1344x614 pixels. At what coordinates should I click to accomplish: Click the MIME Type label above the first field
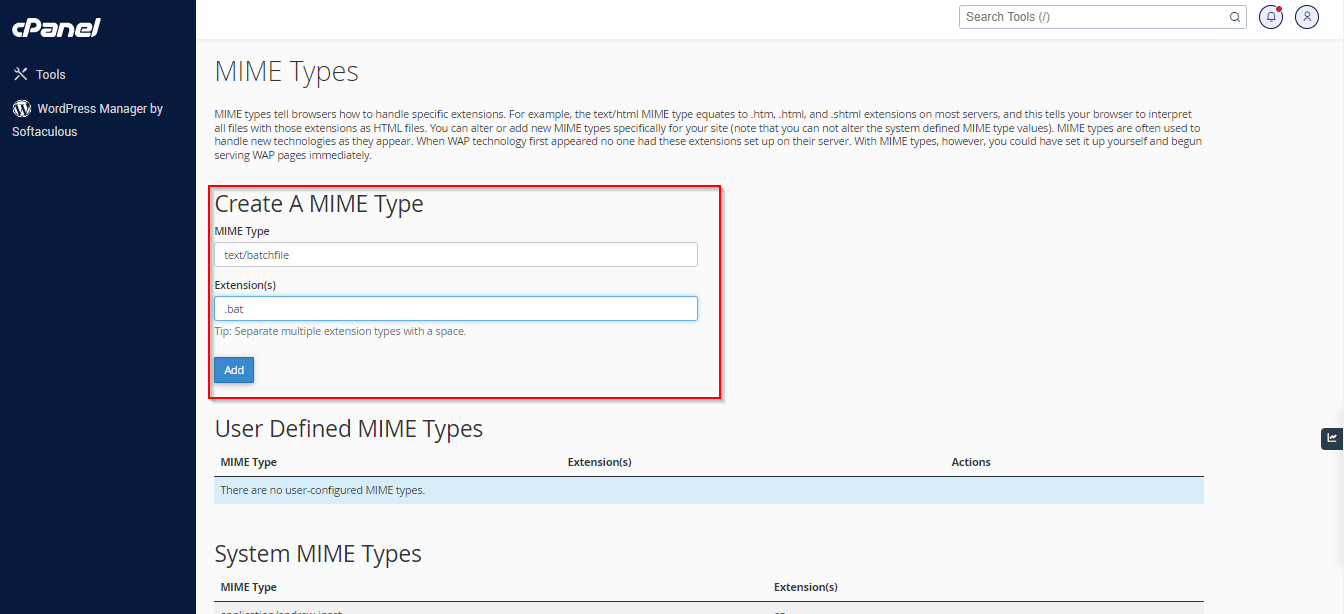coord(242,231)
